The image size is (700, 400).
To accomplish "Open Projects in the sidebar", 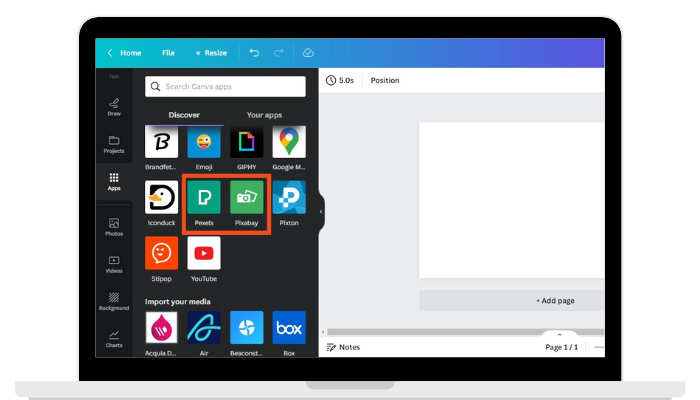I will click(114, 144).
